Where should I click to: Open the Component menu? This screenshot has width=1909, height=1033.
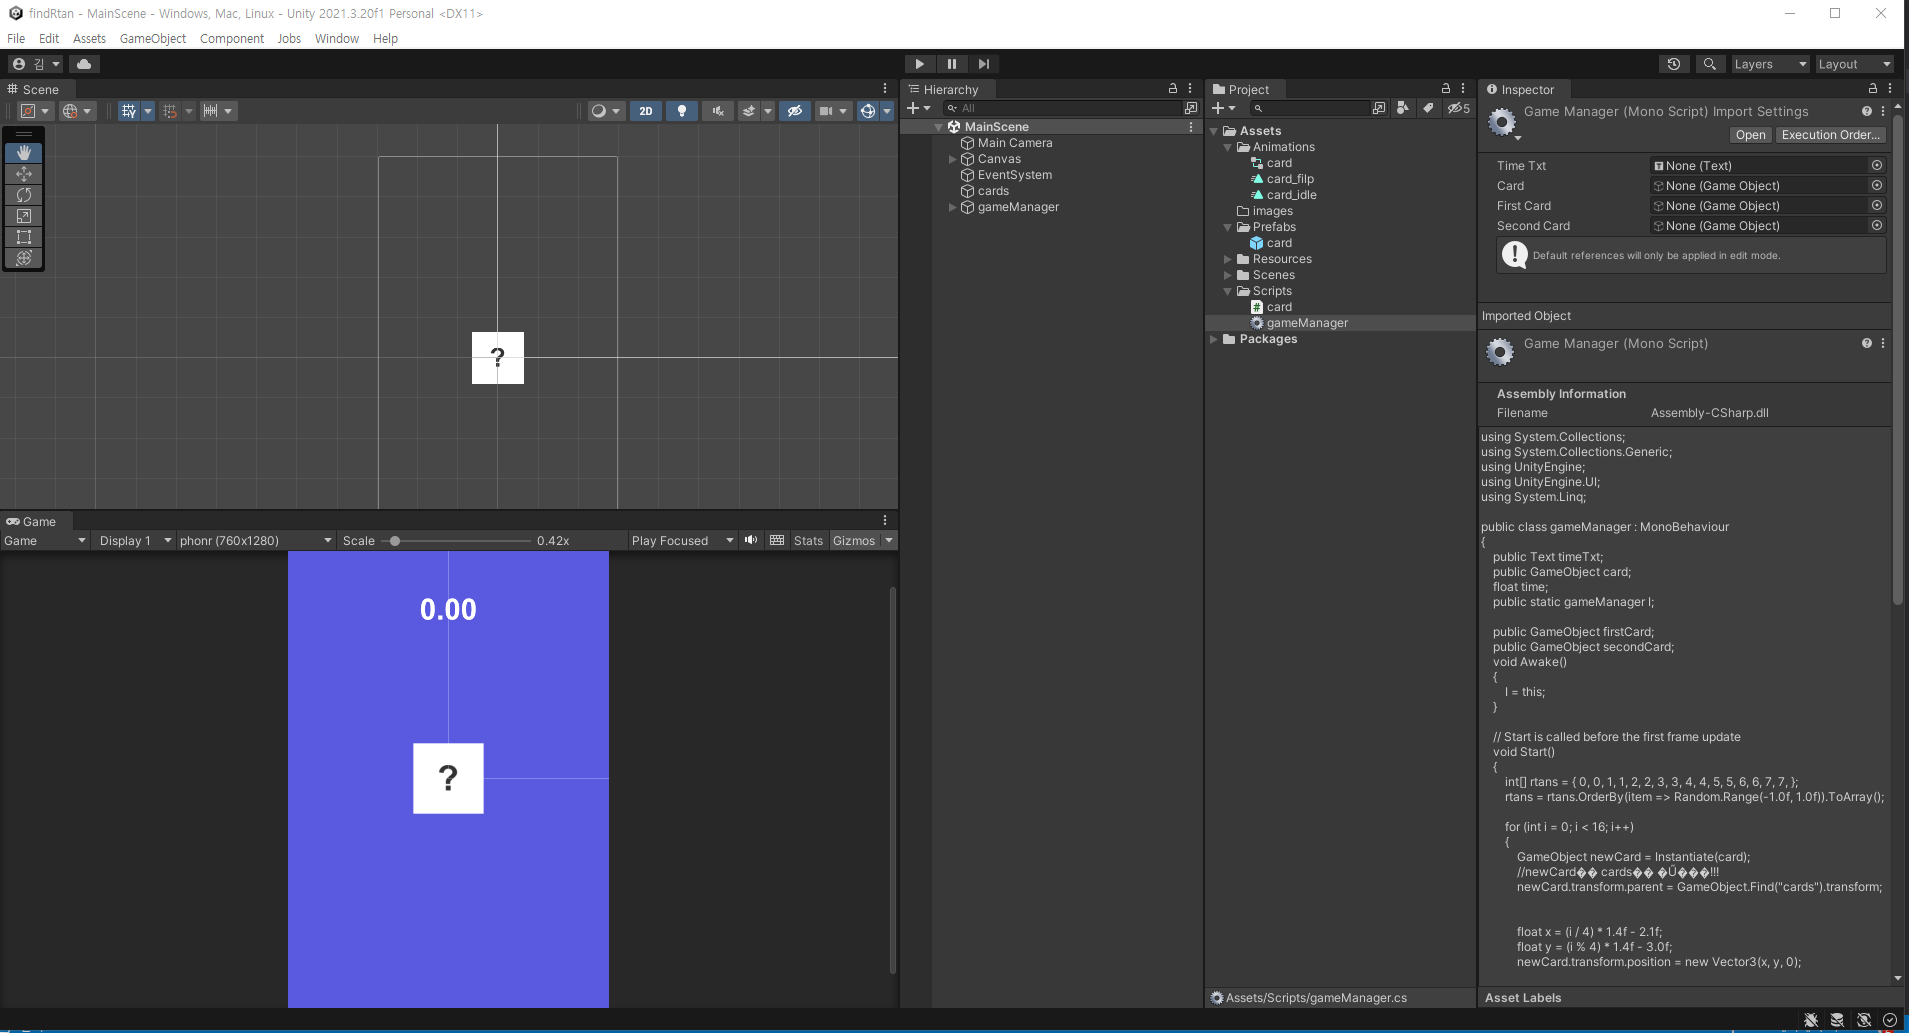pyautogui.click(x=232, y=39)
